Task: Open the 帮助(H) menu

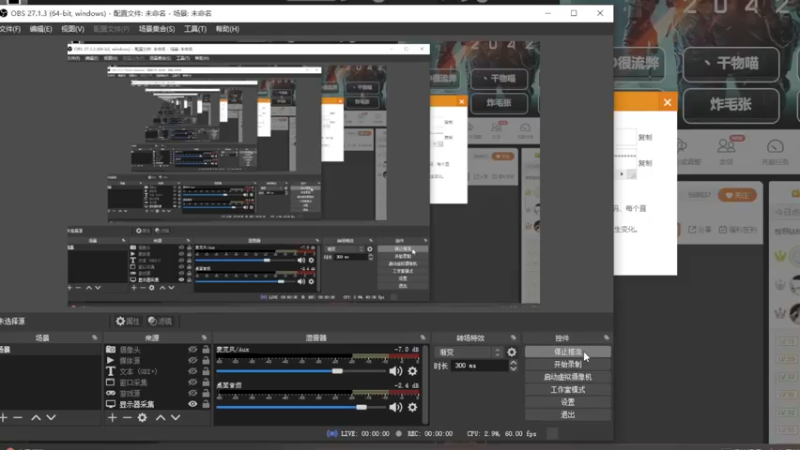Action: pyautogui.click(x=227, y=29)
